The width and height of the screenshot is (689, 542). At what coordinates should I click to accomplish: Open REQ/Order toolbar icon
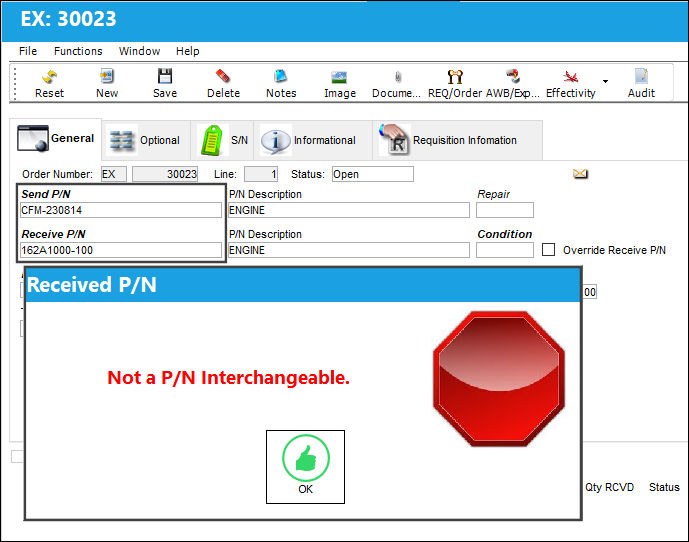coord(455,83)
